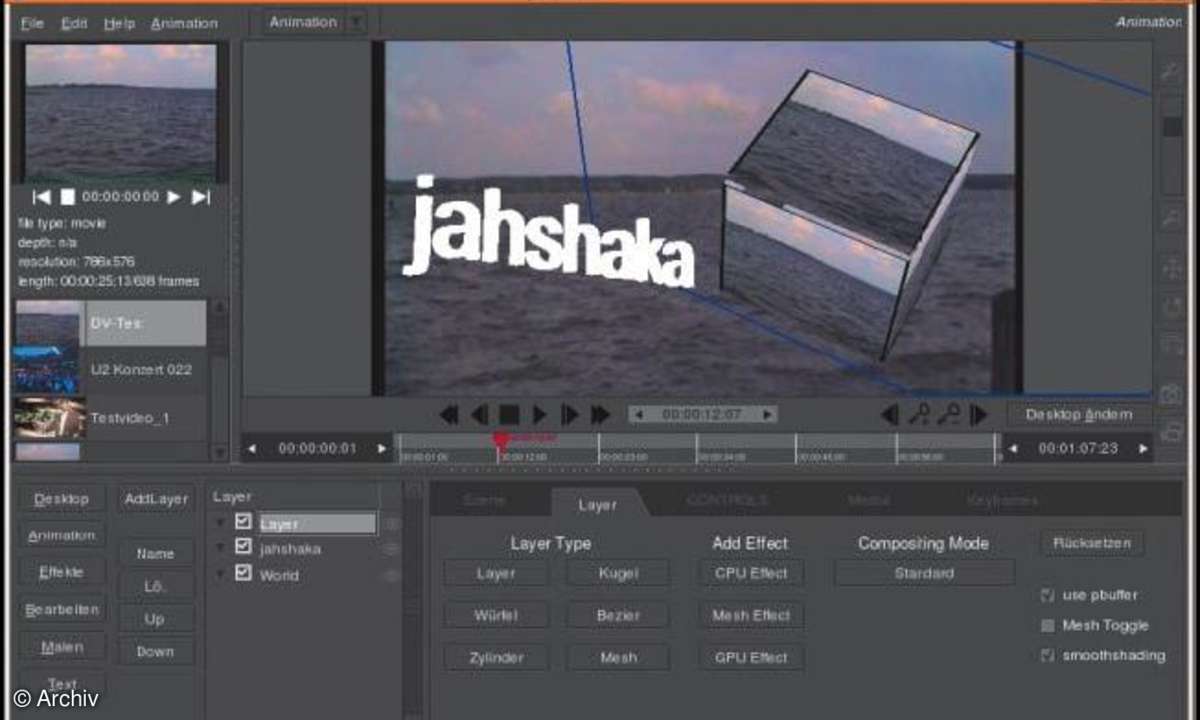This screenshot has height=720, width=1200.
Task: Switch to the Layer tab
Action: coord(597,505)
